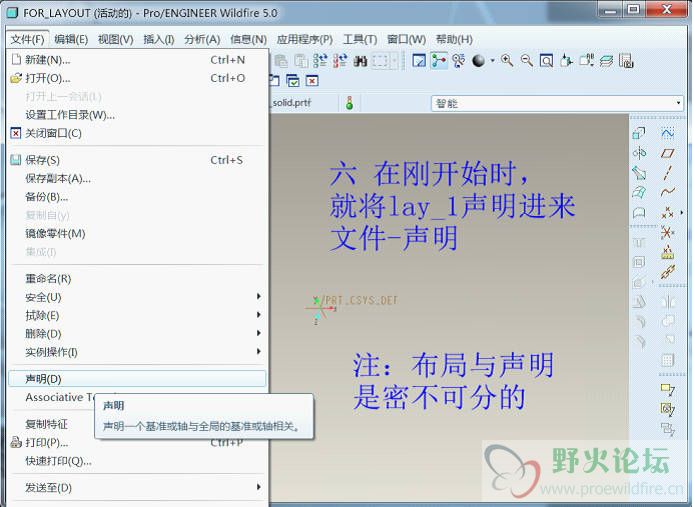Choose 保存(S) in the File menu
The height and width of the screenshot is (507, 693).
pos(137,160)
